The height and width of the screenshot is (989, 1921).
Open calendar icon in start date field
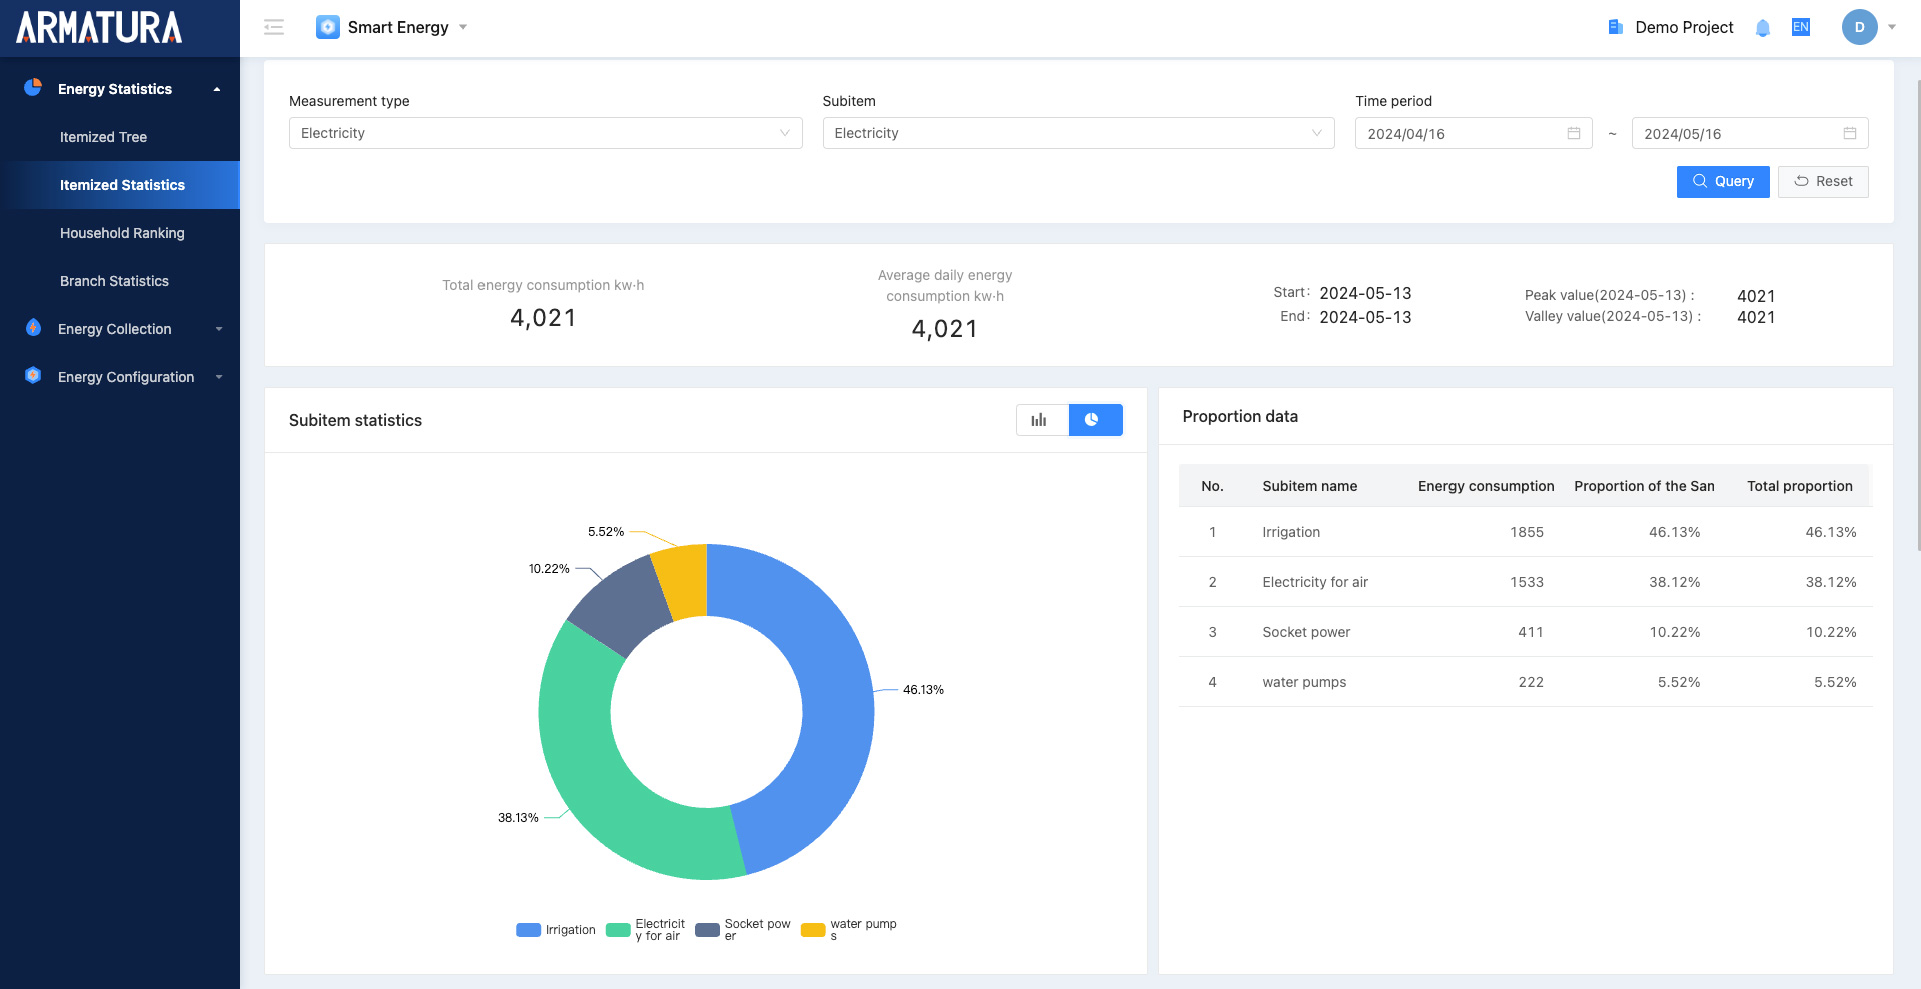click(x=1573, y=133)
